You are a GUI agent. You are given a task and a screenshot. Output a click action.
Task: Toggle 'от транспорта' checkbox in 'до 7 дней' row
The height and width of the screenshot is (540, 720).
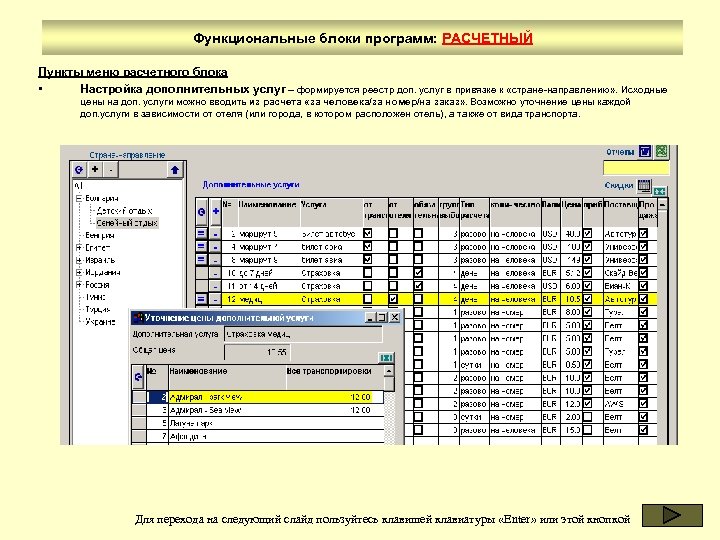pos(367,273)
